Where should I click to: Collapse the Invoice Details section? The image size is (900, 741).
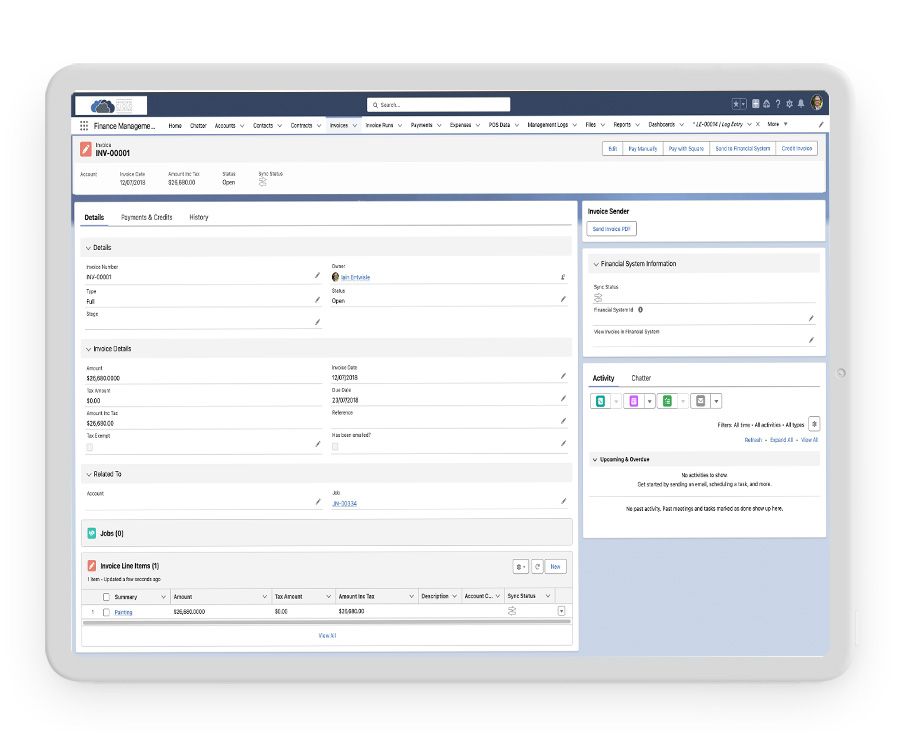[88, 349]
